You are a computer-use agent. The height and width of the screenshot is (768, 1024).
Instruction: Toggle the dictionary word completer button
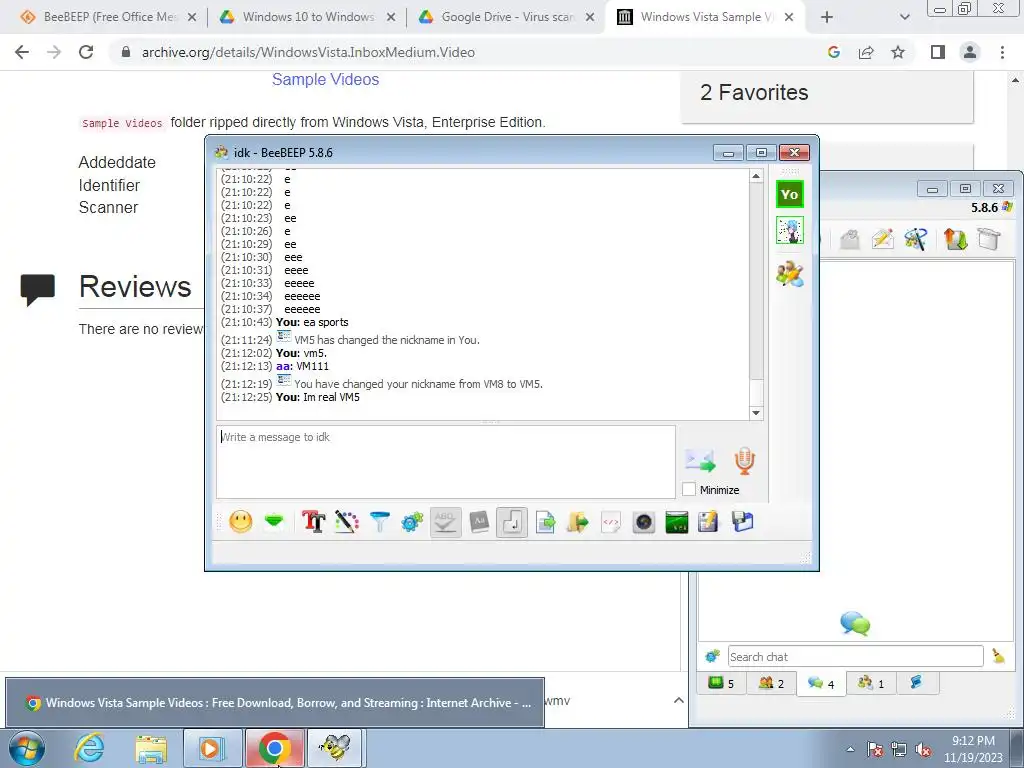pos(479,522)
